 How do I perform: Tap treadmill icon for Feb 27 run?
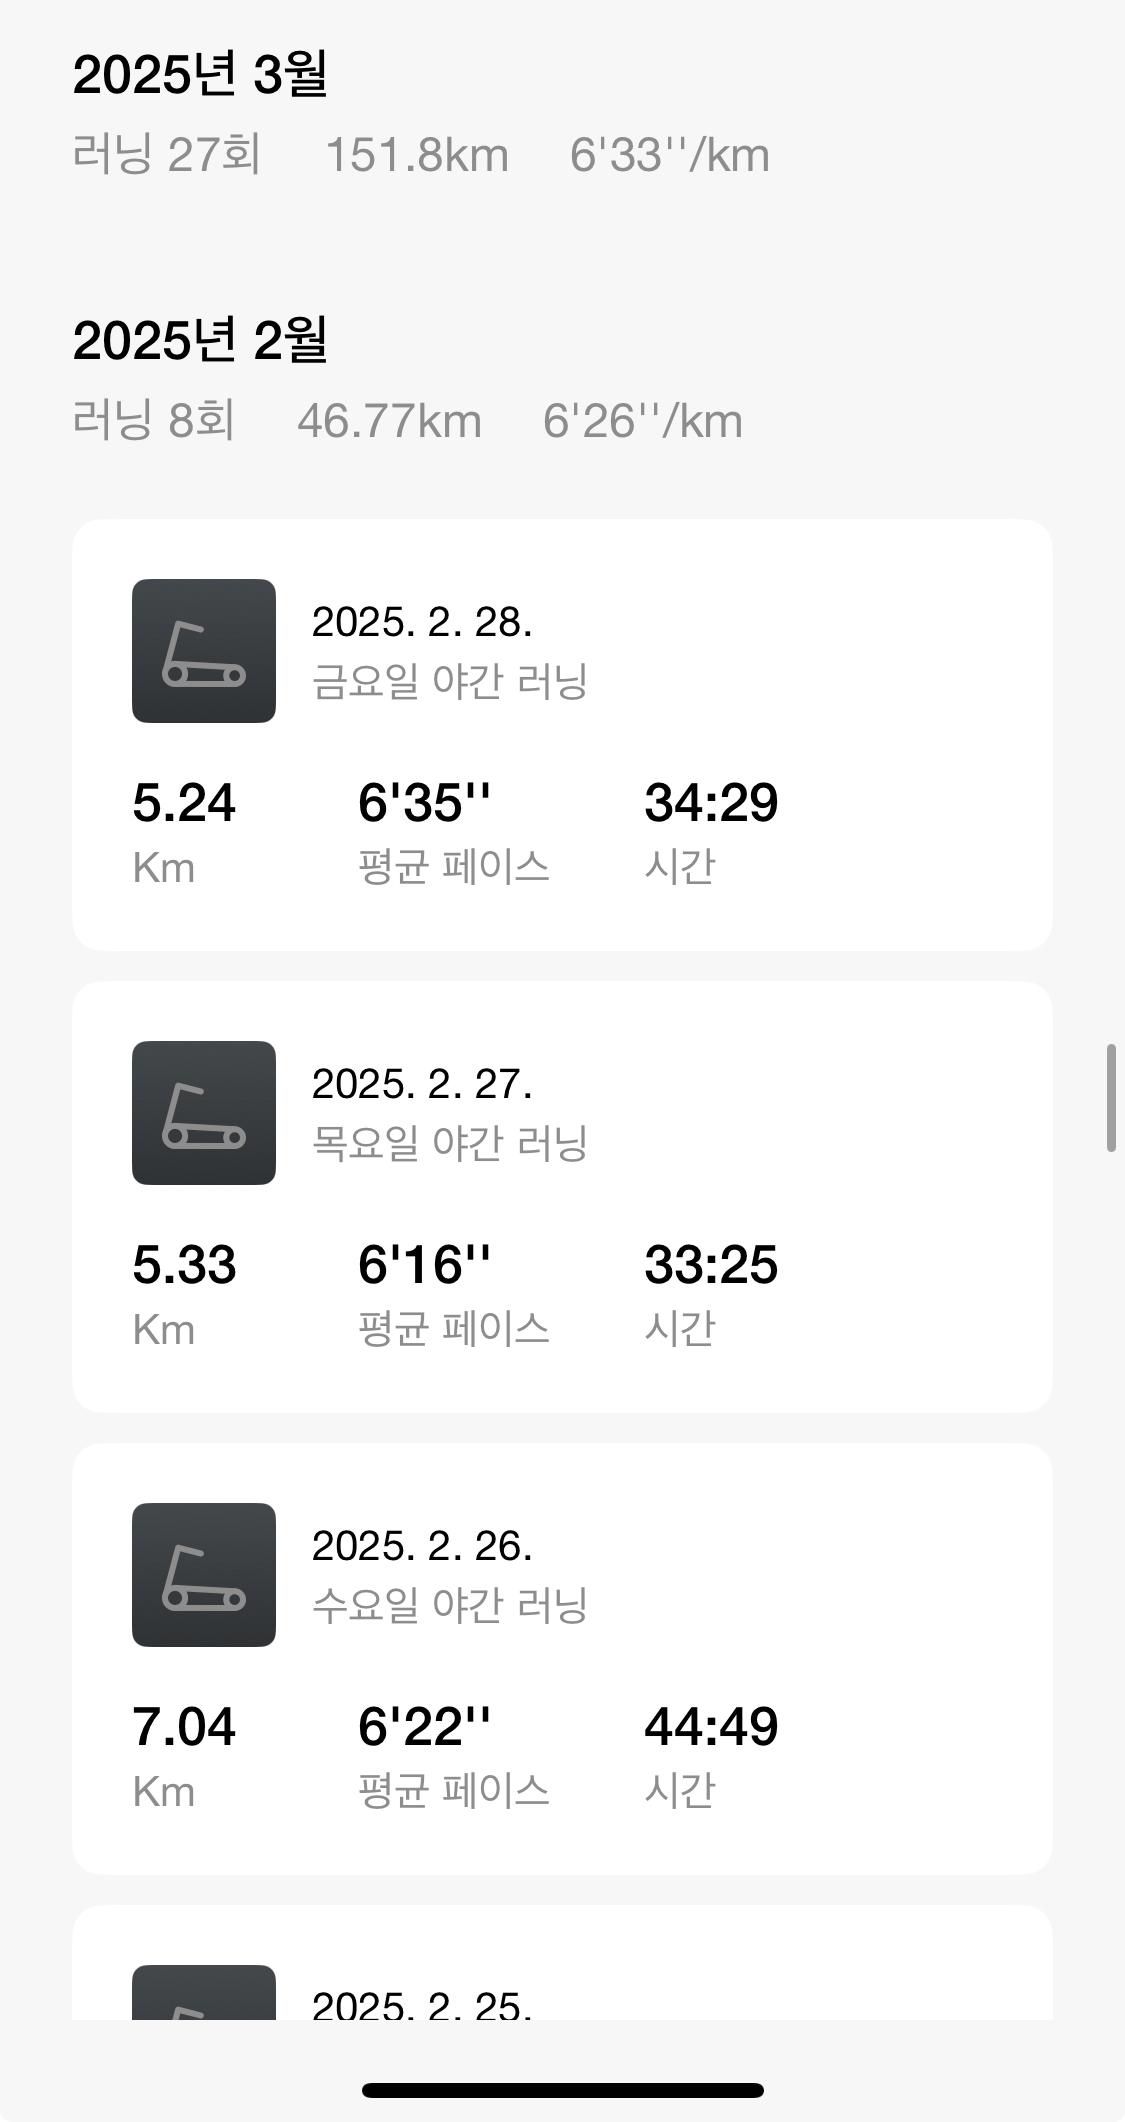click(204, 1113)
